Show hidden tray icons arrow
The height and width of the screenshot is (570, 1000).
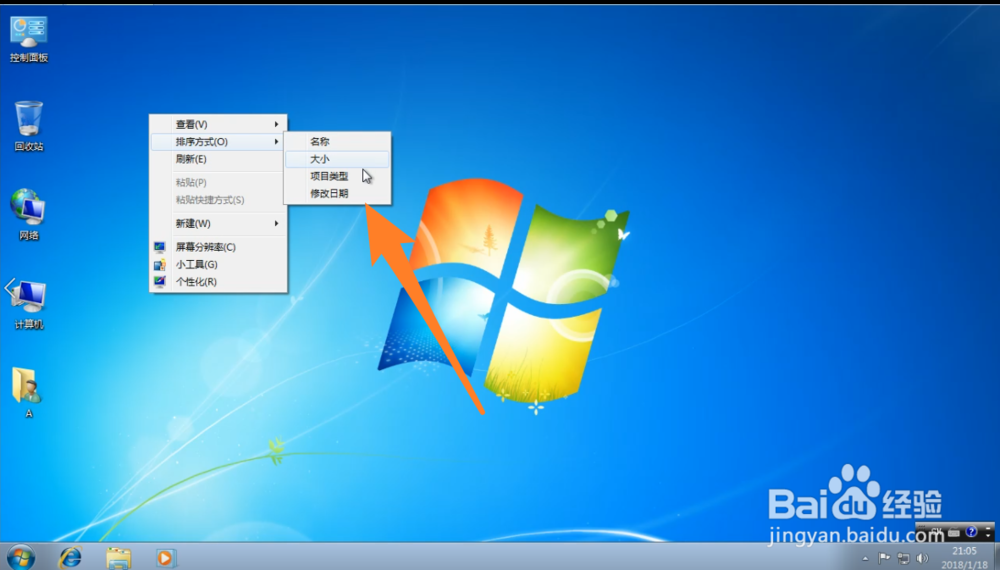pyautogui.click(x=865, y=559)
